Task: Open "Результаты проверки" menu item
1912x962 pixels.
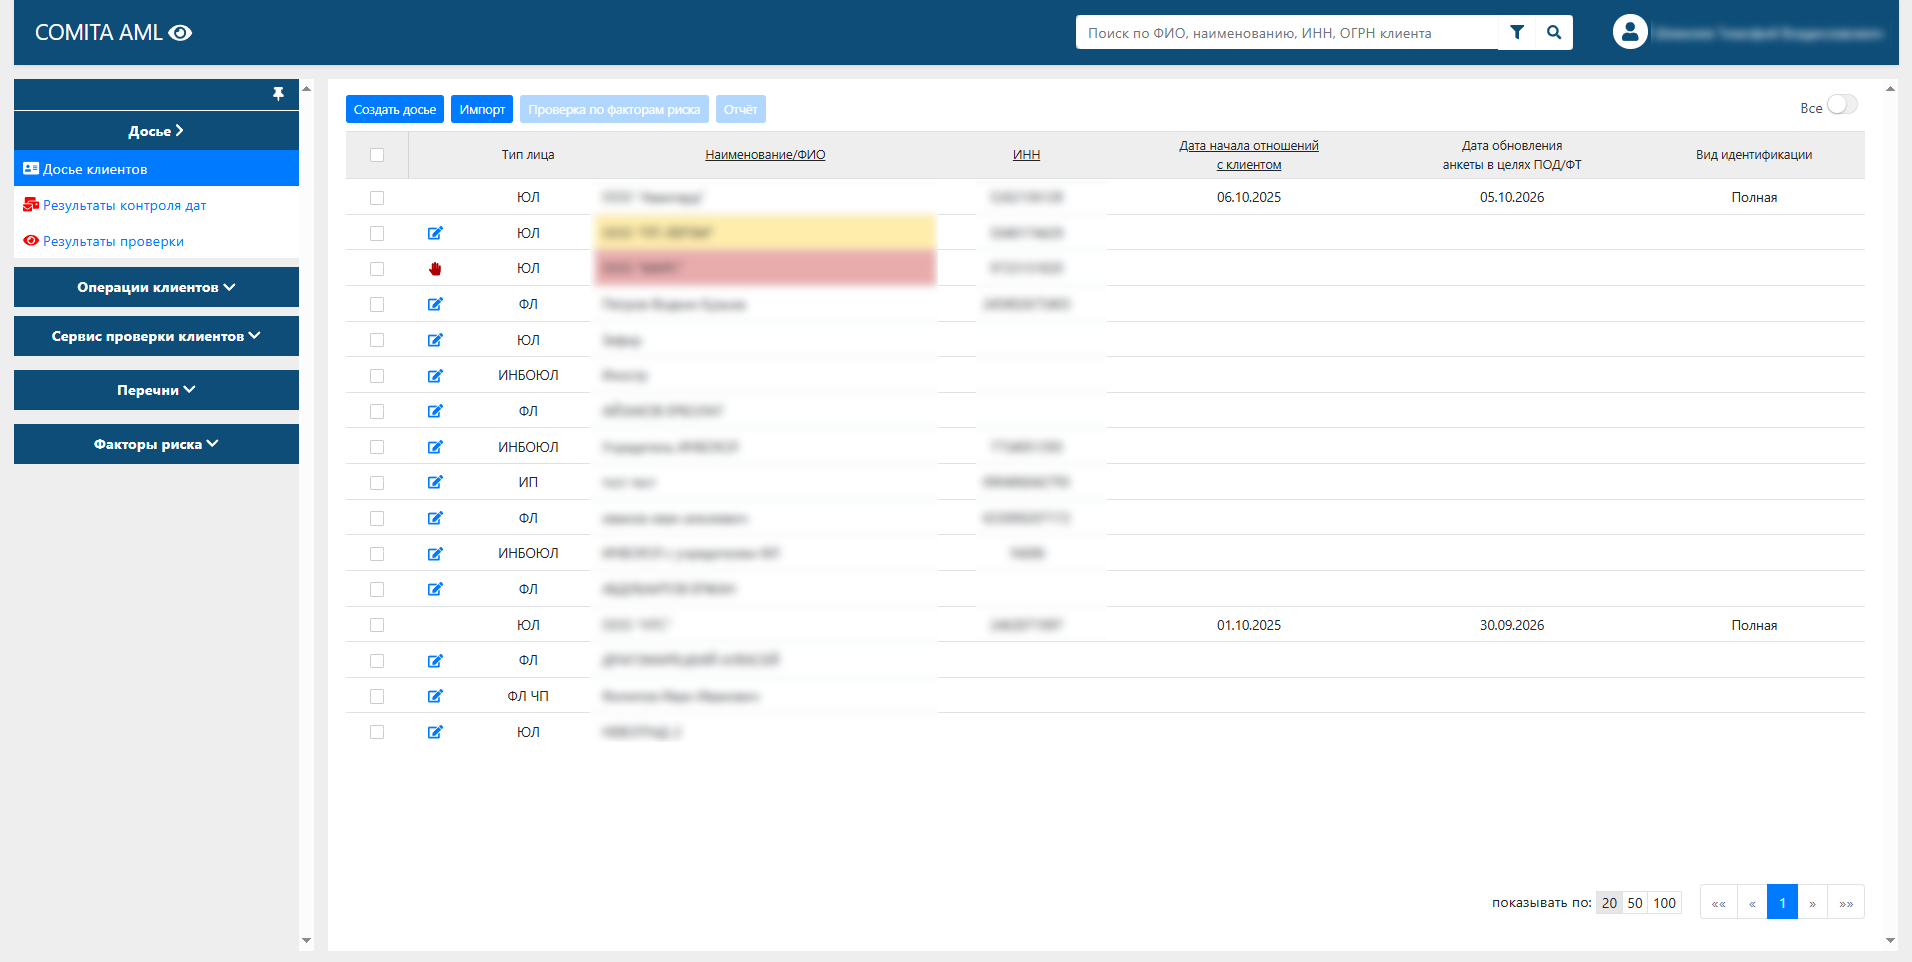Action: click(x=113, y=241)
